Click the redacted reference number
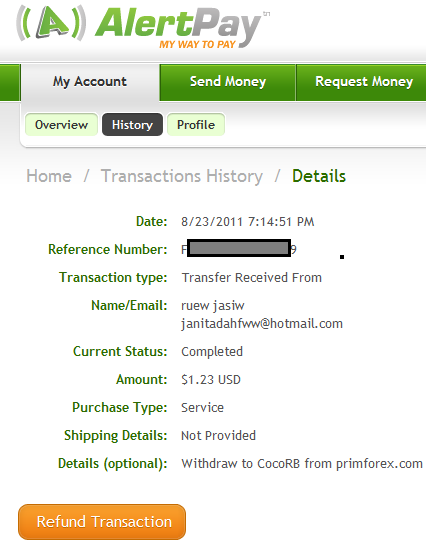426x546 pixels. 239,248
